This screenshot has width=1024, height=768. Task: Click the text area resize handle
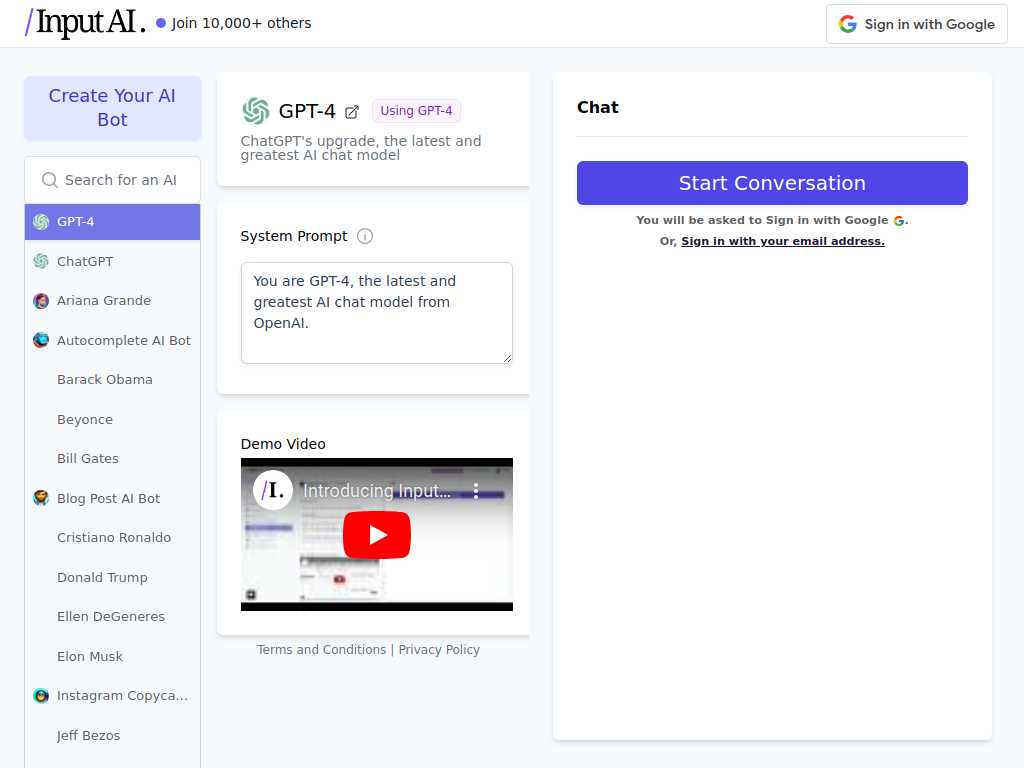click(x=507, y=358)
